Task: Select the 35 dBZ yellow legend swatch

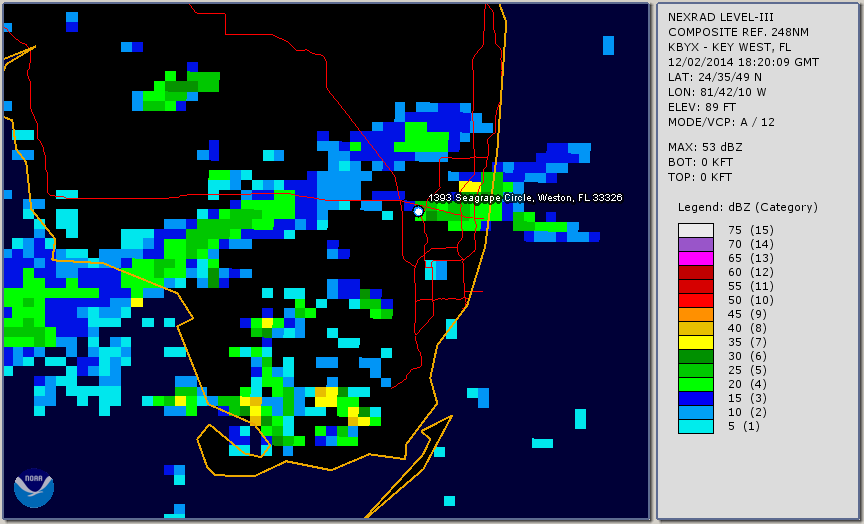Action: (695, 342)
